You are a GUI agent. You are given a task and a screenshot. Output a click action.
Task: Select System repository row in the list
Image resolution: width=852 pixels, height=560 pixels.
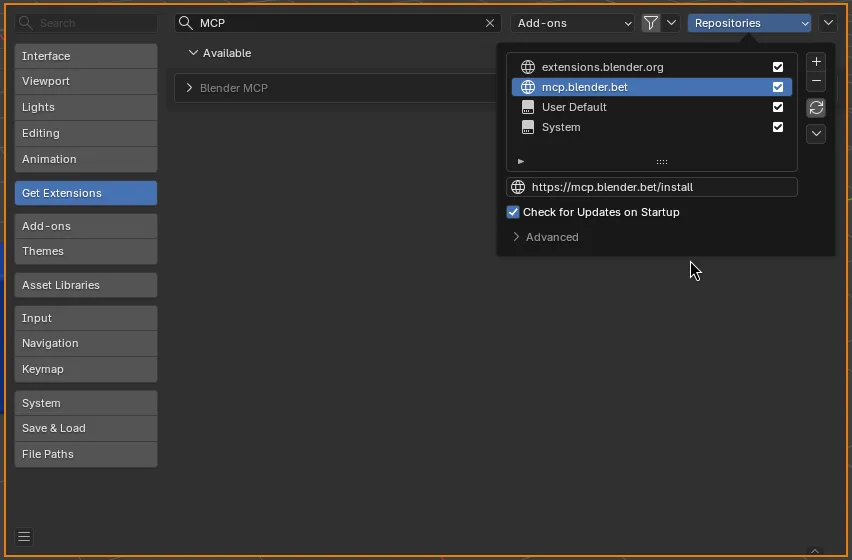point(651,127)
